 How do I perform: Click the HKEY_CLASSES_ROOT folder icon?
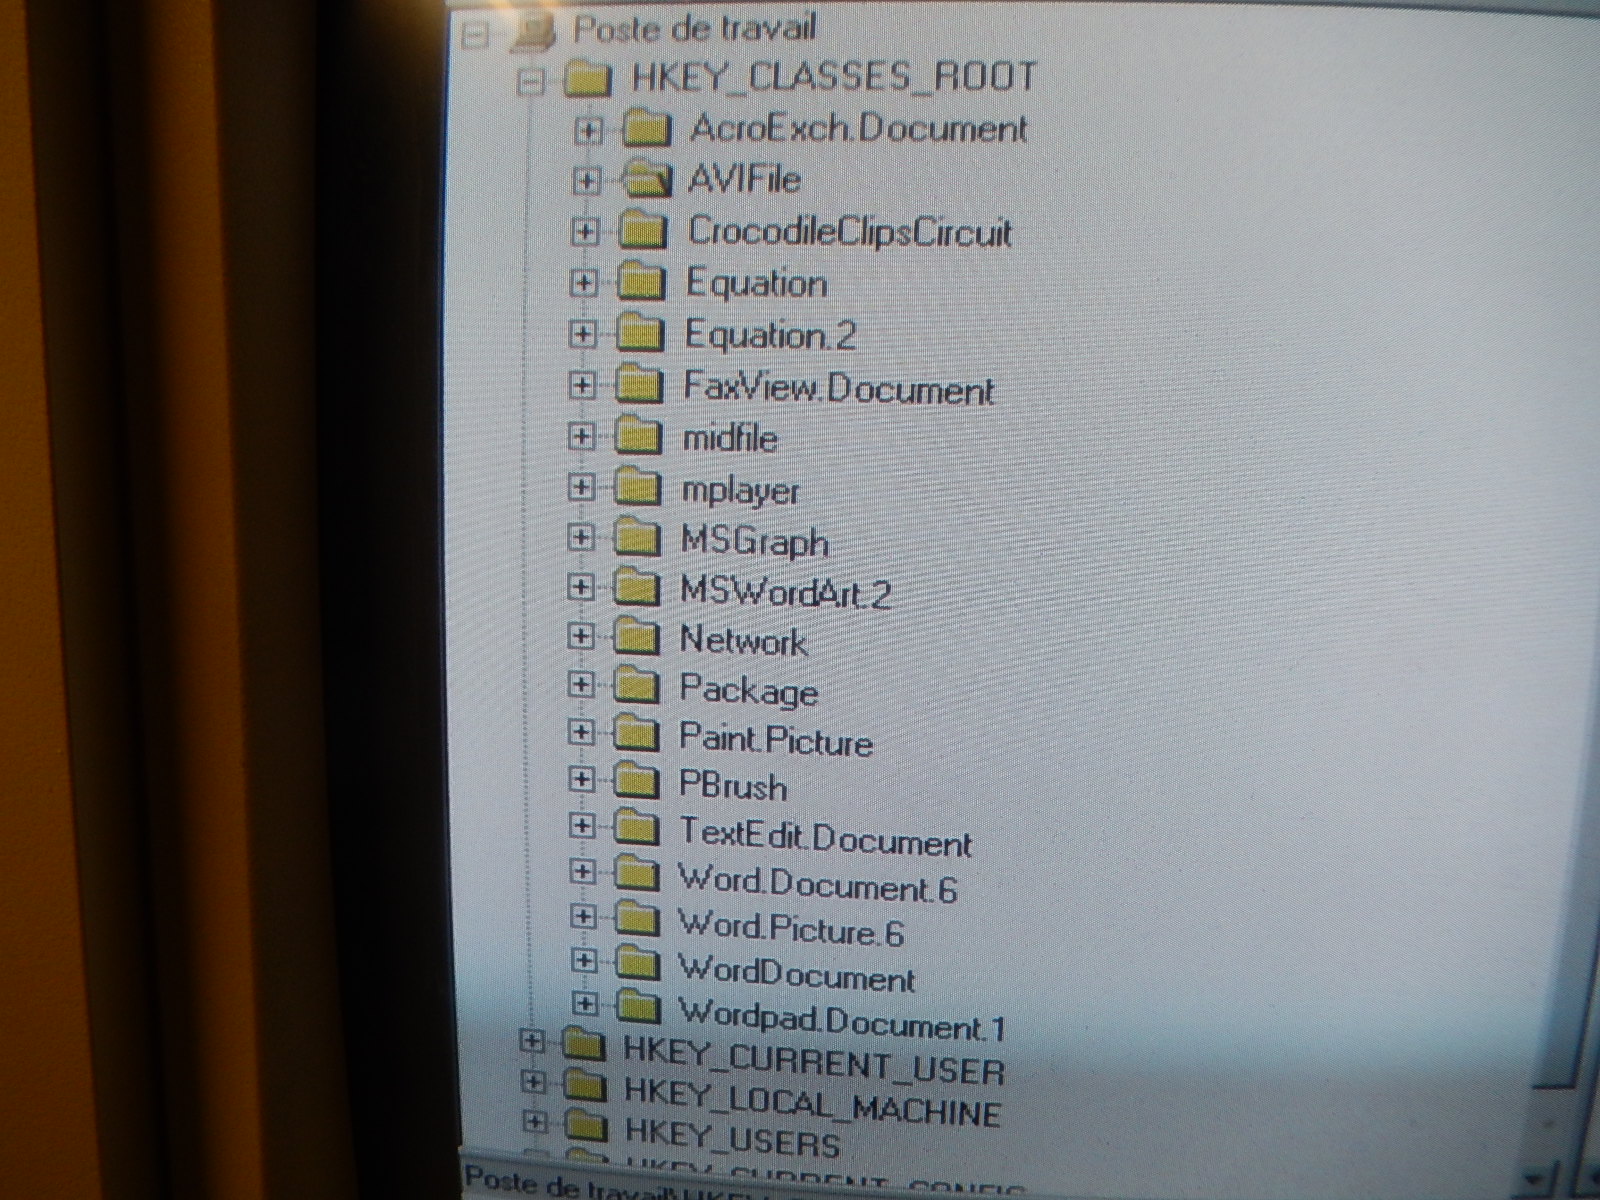(x=589, y=79)
